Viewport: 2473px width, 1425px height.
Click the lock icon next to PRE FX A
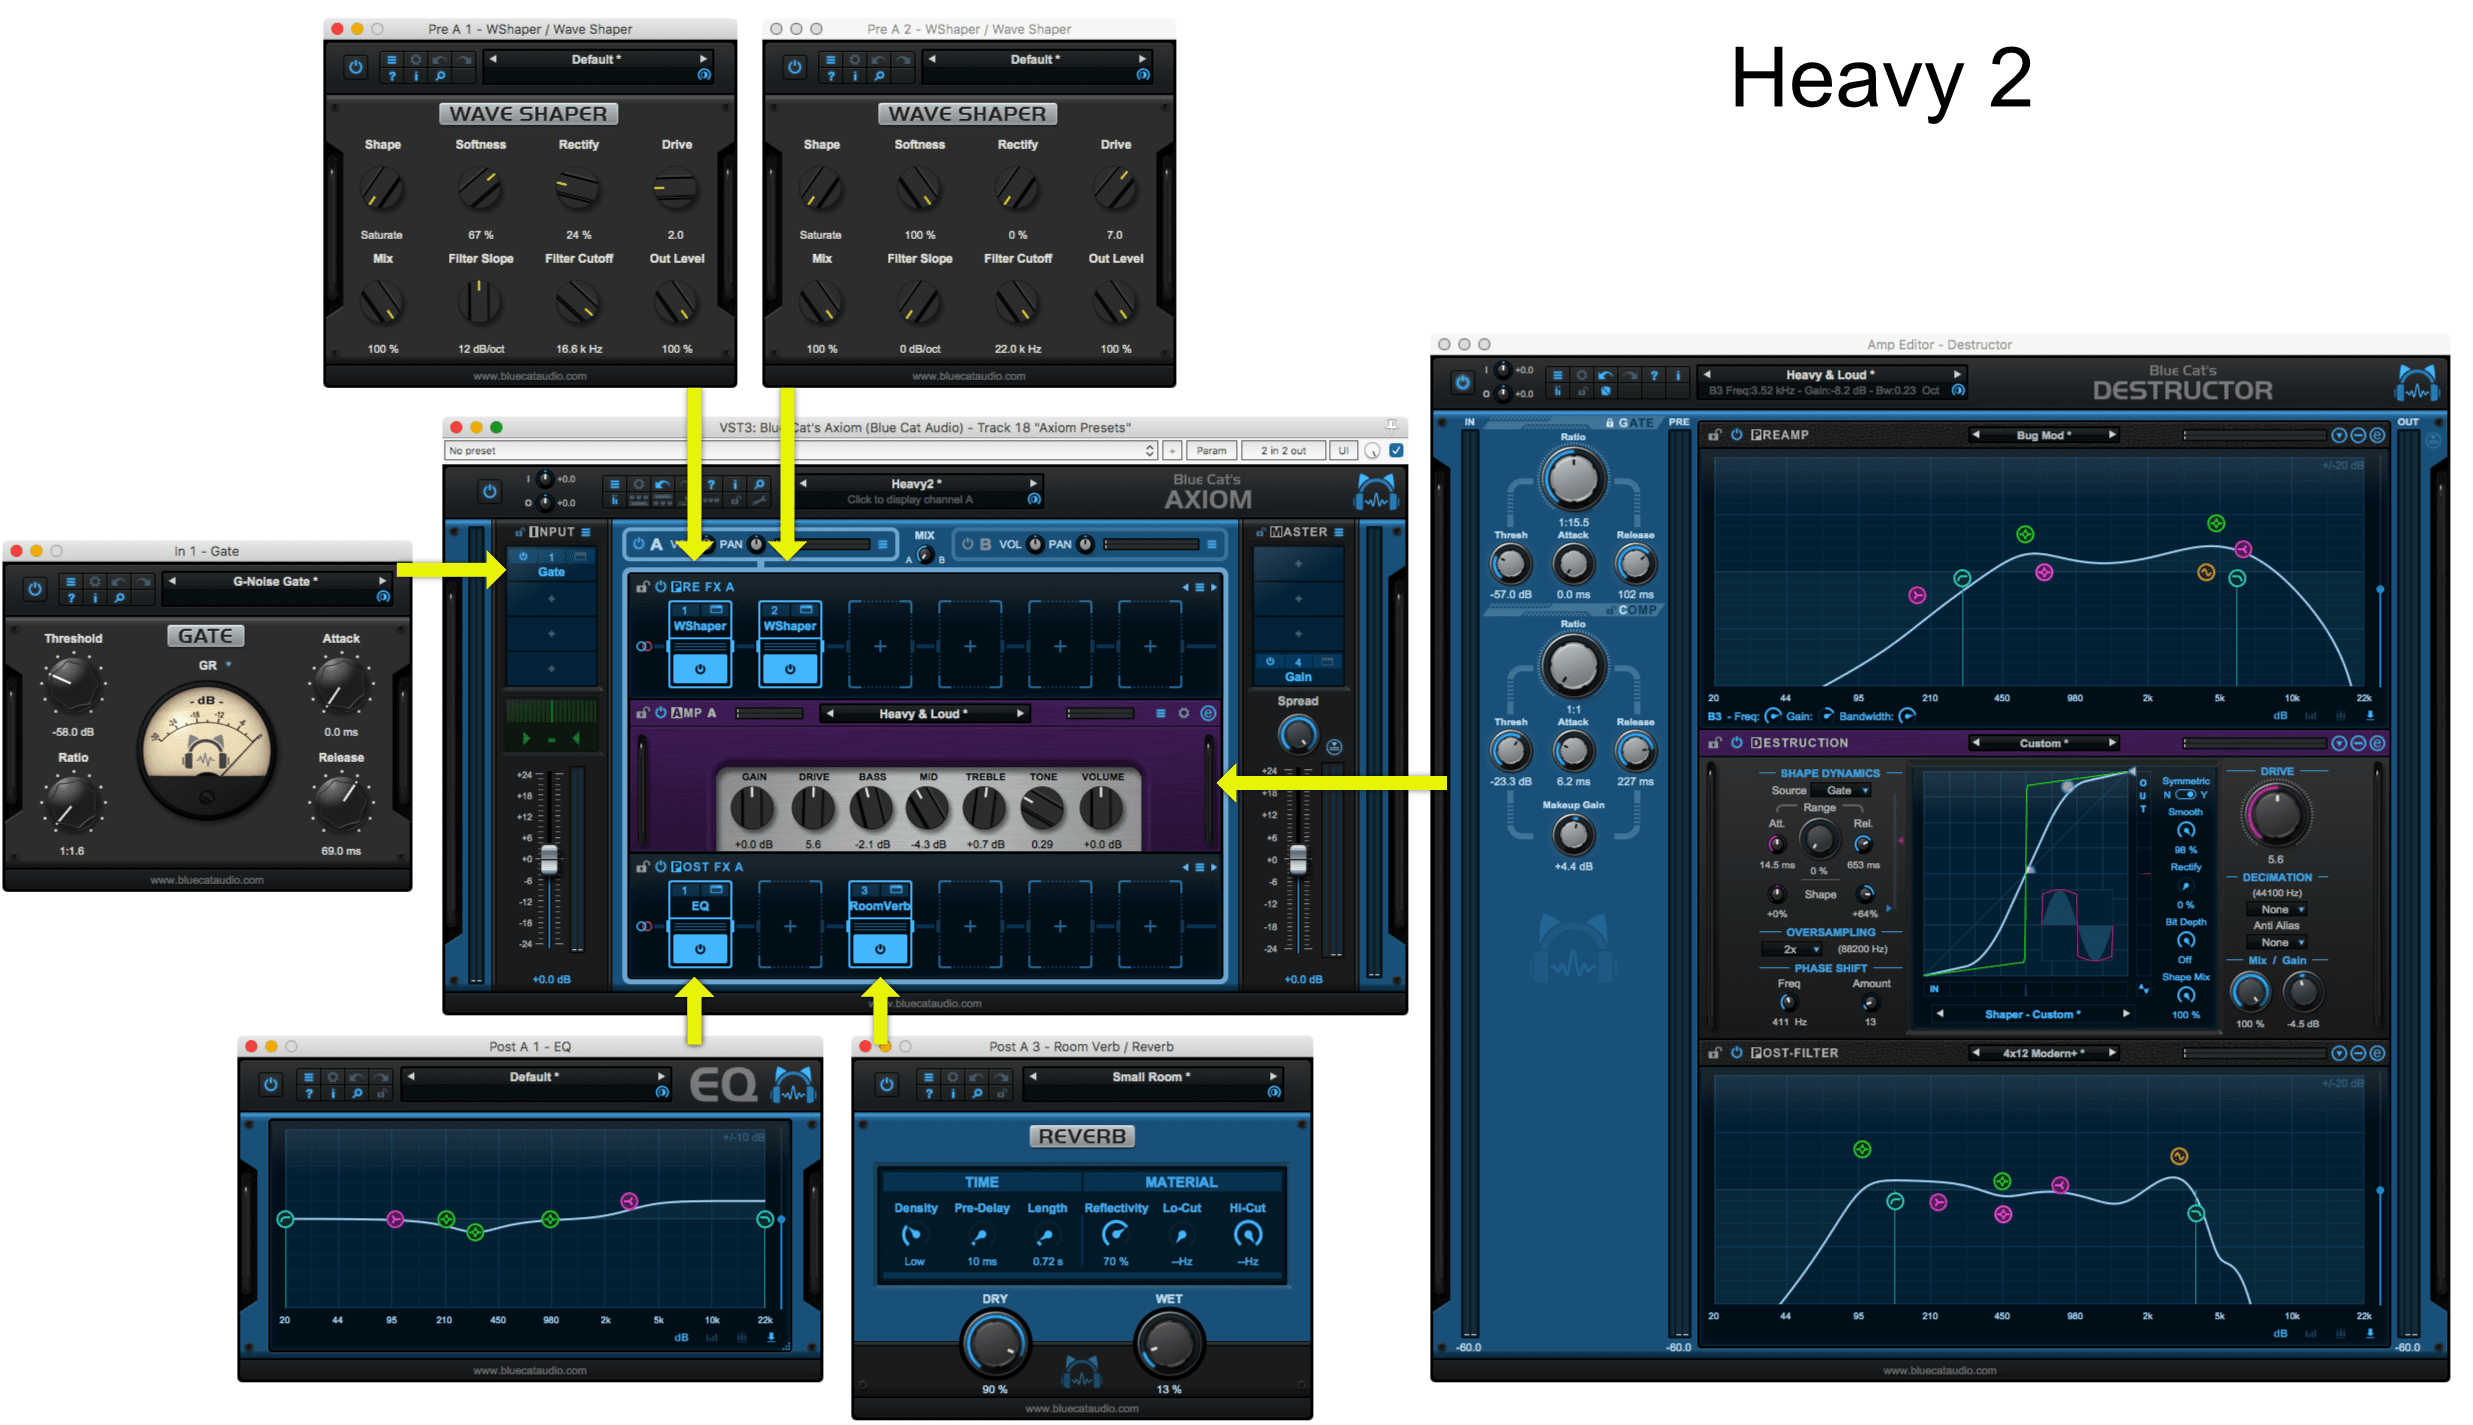(x=643, y=587)
